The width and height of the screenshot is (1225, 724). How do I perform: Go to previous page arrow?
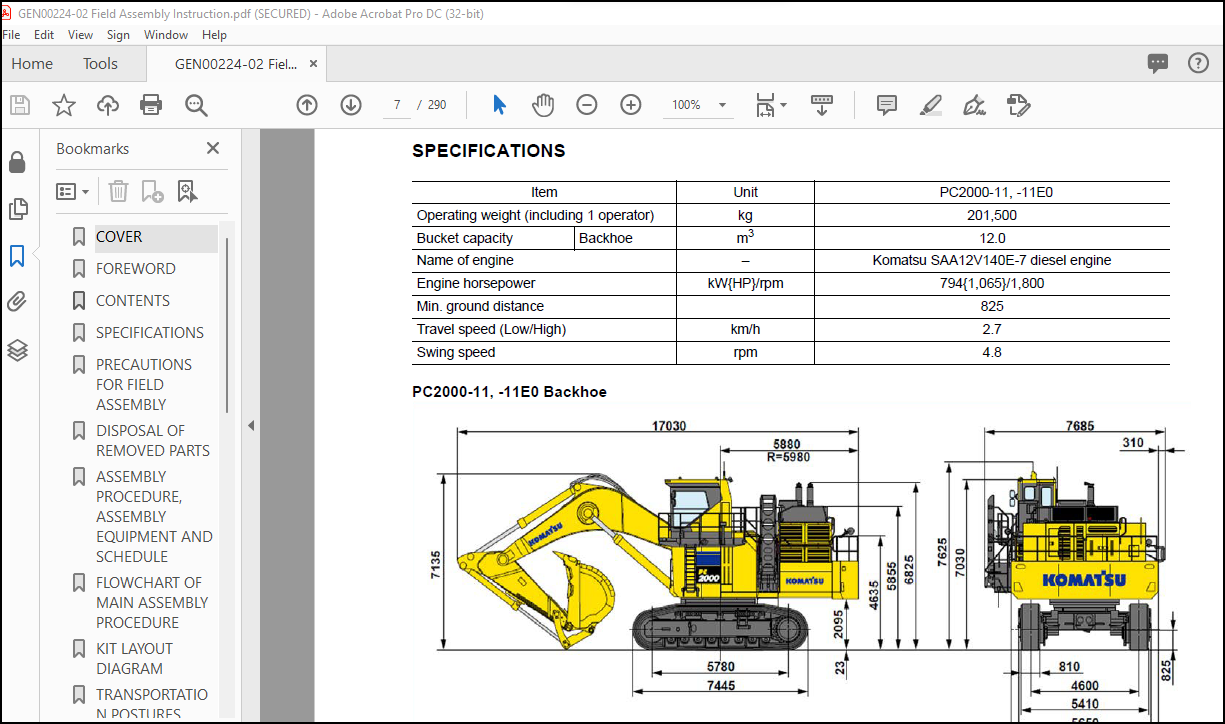pyautogui.click(x=307, y=105)
